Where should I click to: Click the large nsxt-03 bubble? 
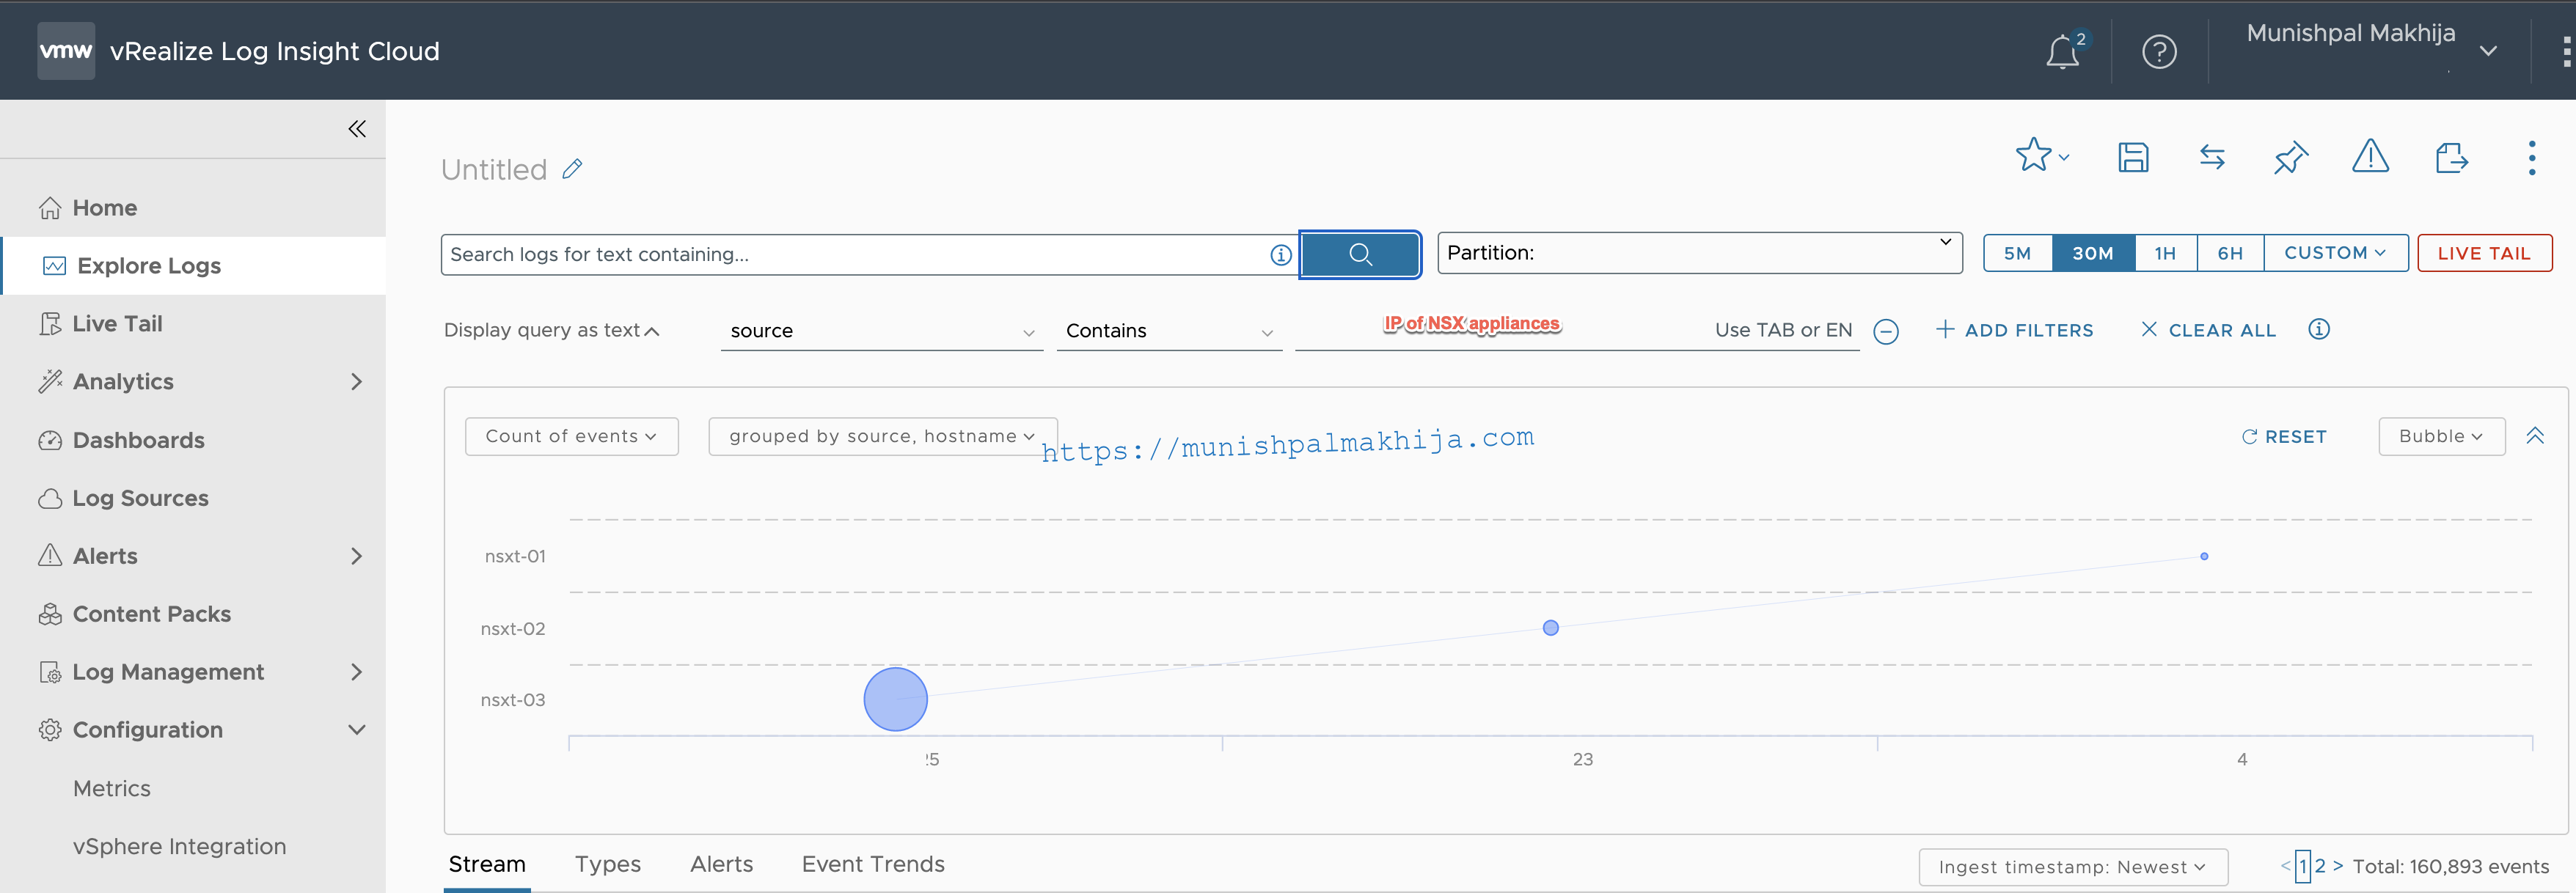point(895,700)
